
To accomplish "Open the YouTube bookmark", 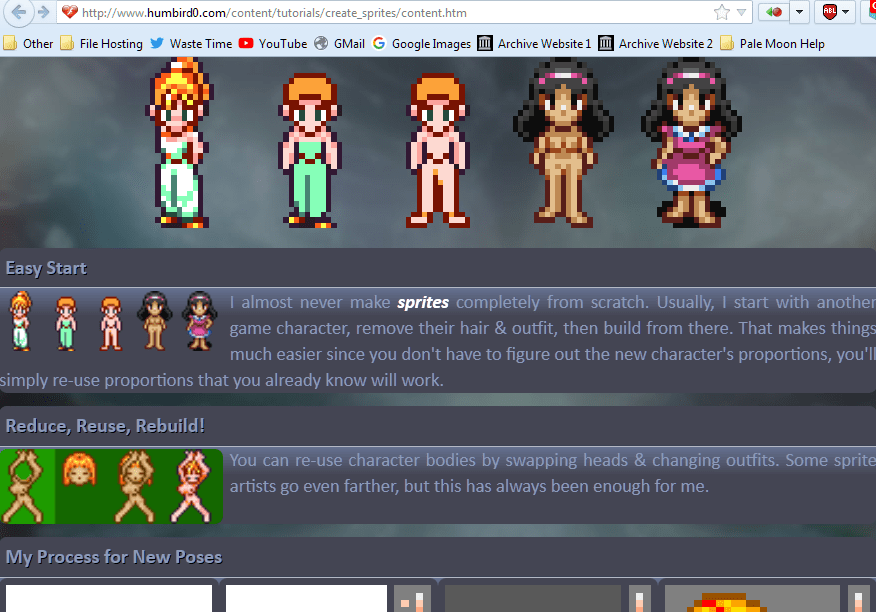I will point(273,43).
